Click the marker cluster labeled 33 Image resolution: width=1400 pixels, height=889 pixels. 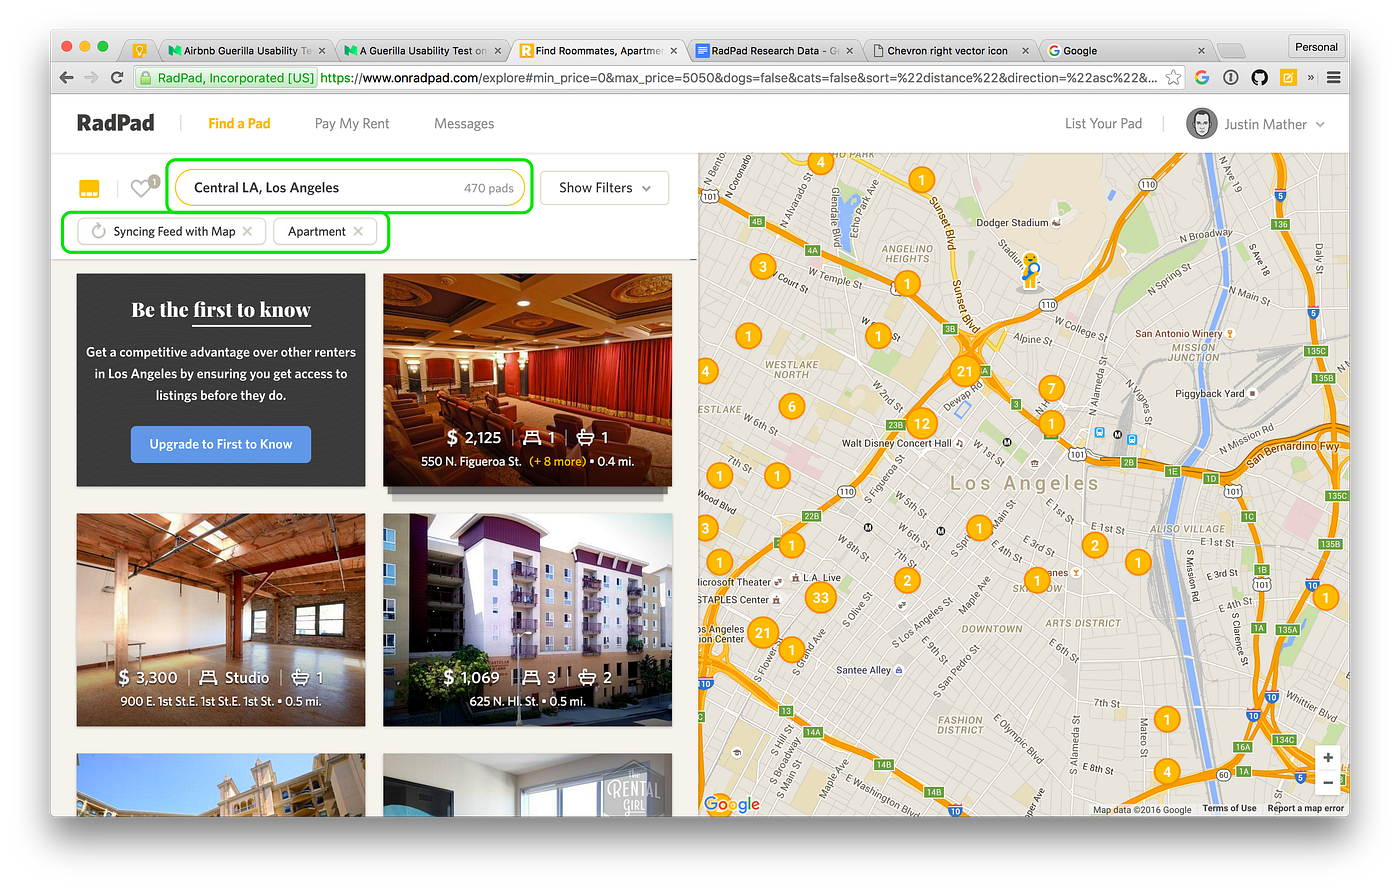[x=821, y=597]
